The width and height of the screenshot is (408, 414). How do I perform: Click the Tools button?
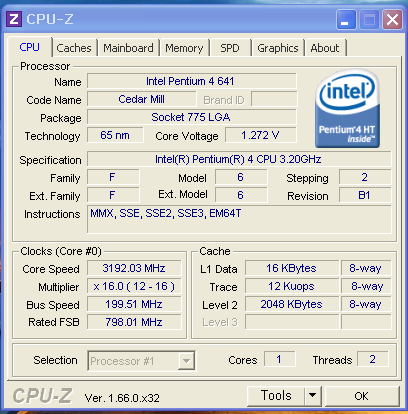pos(276,396)
